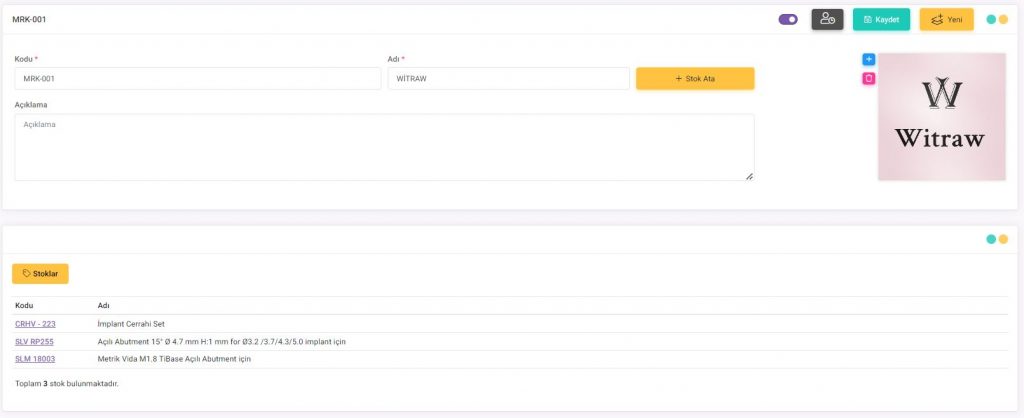Click the Witraw brand logo thumbnail
Viewport: 1024px width, 418px height.
[941, 117]
